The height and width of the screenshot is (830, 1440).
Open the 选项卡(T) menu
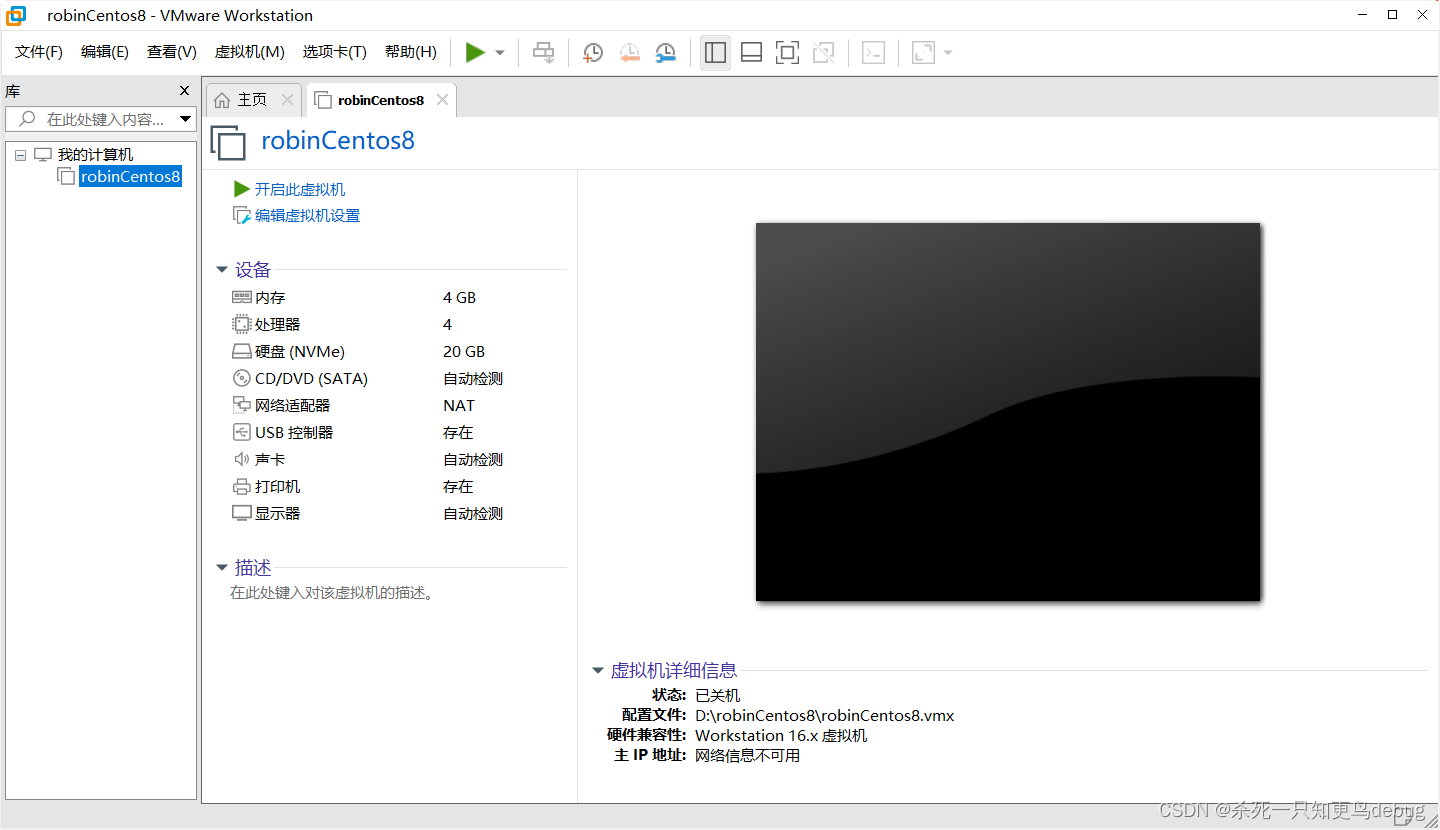[335, 52]
